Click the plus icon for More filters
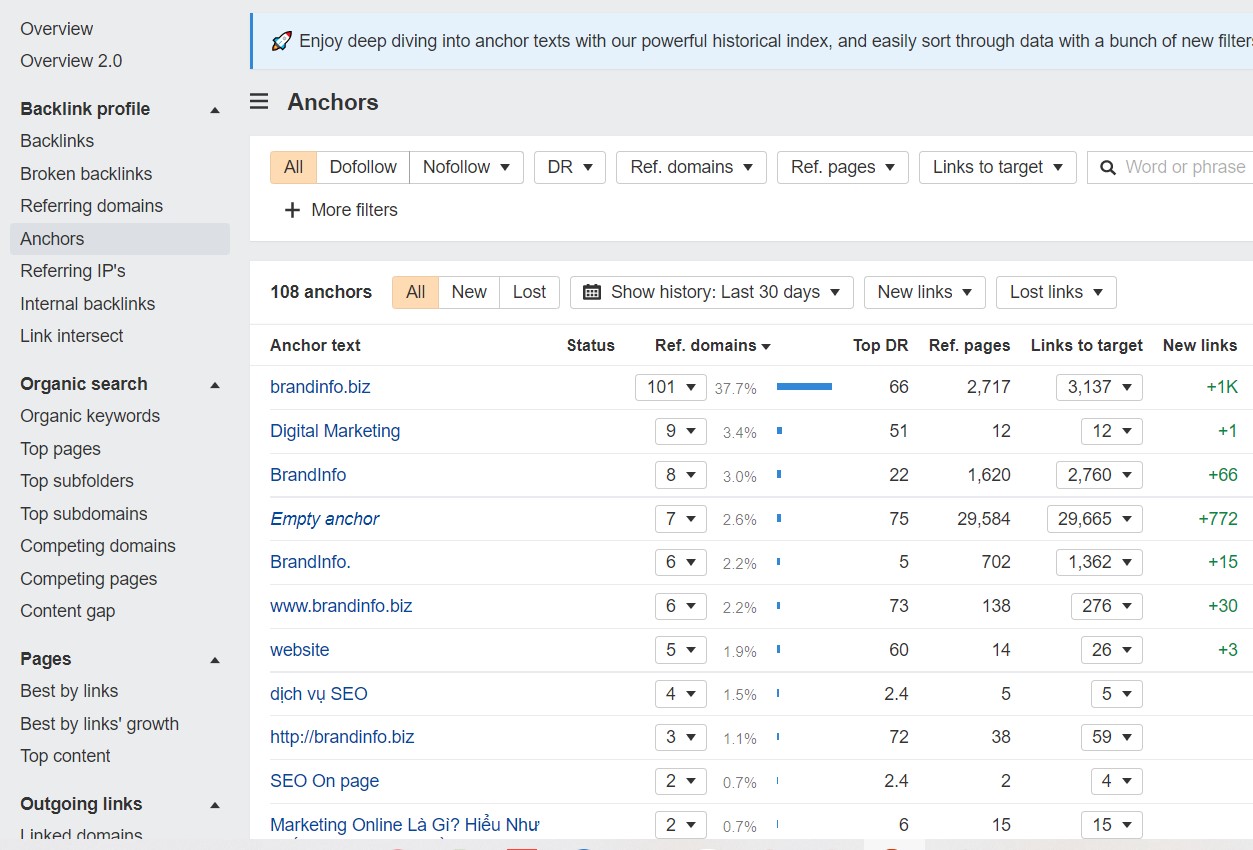 click(292, 210)
